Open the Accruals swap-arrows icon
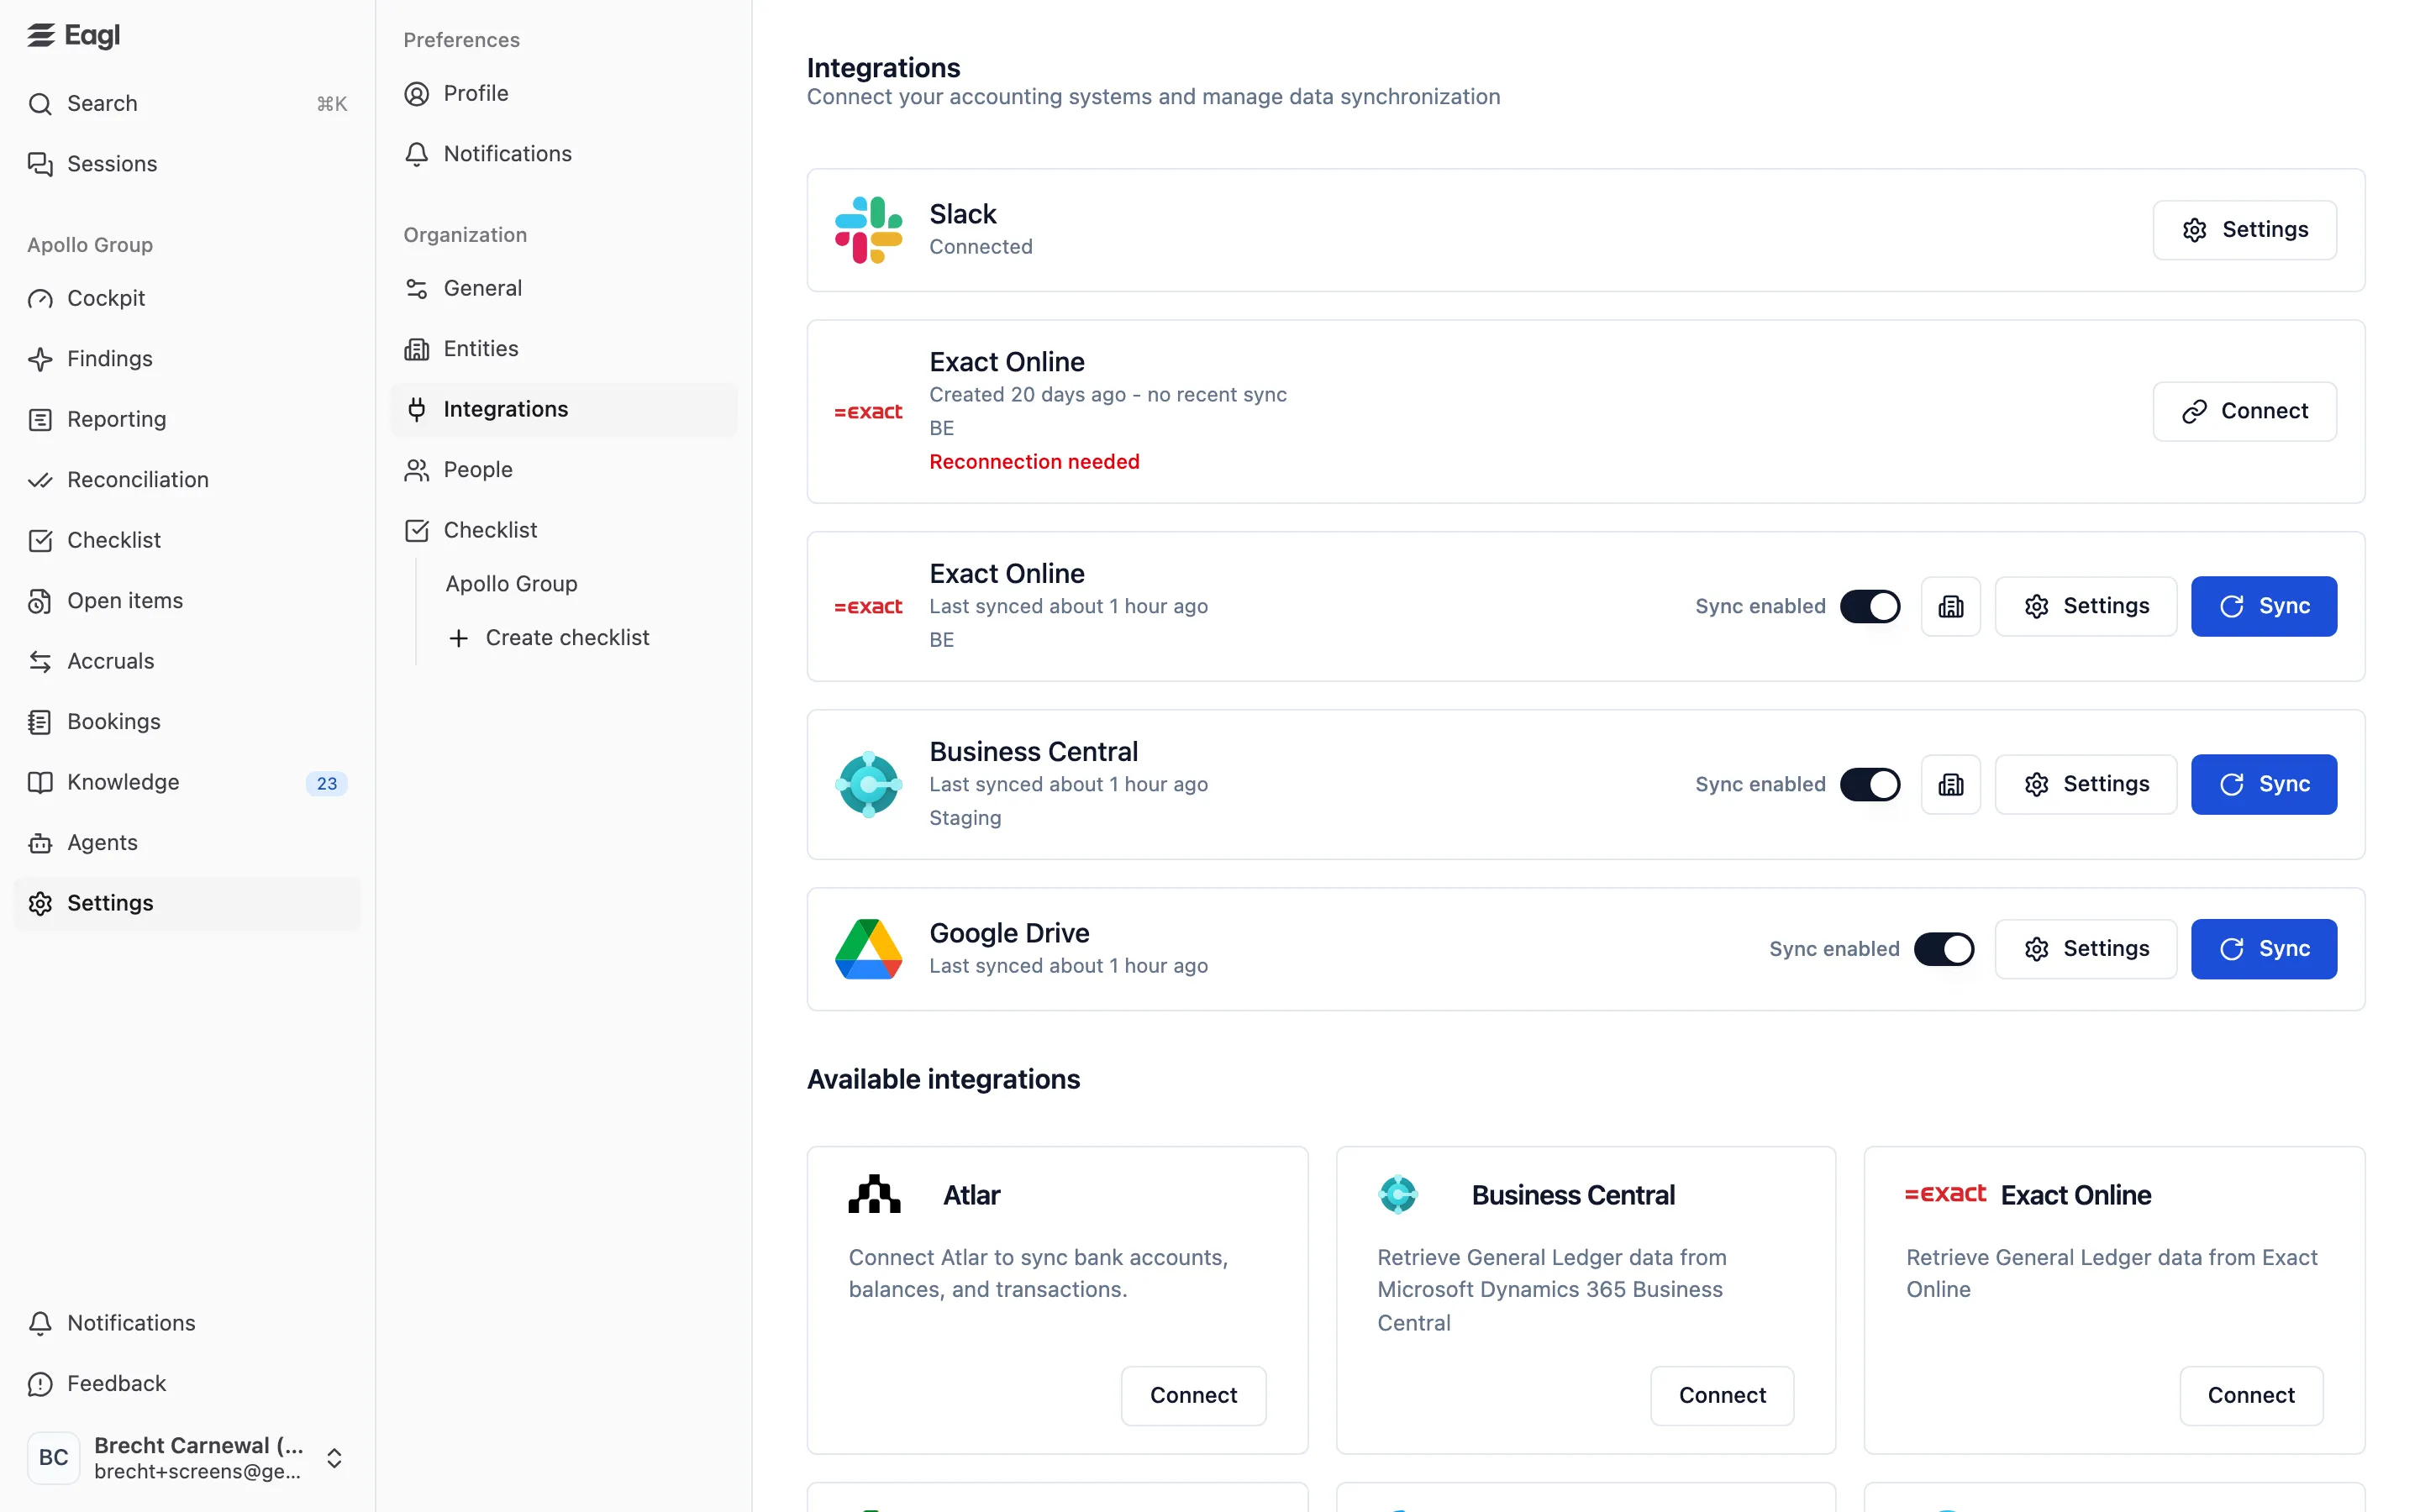 [40, 661]
